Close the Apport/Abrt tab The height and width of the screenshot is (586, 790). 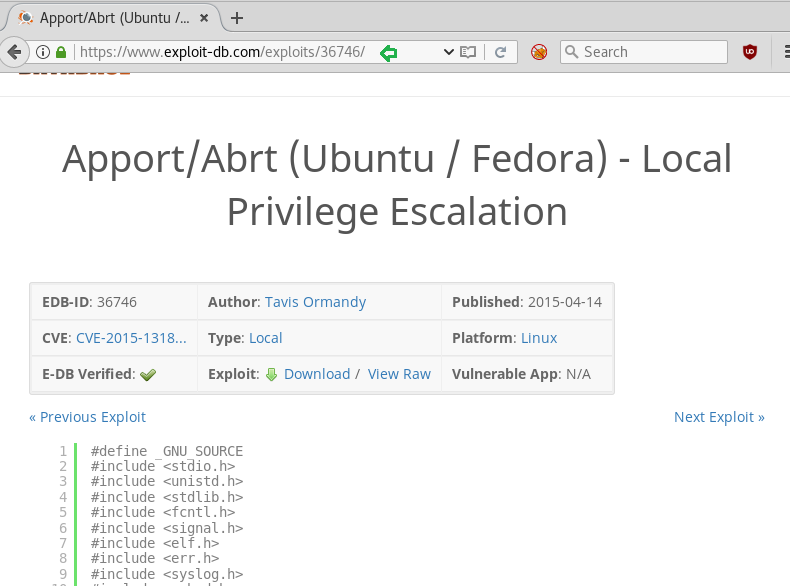(x=205, y=18)
